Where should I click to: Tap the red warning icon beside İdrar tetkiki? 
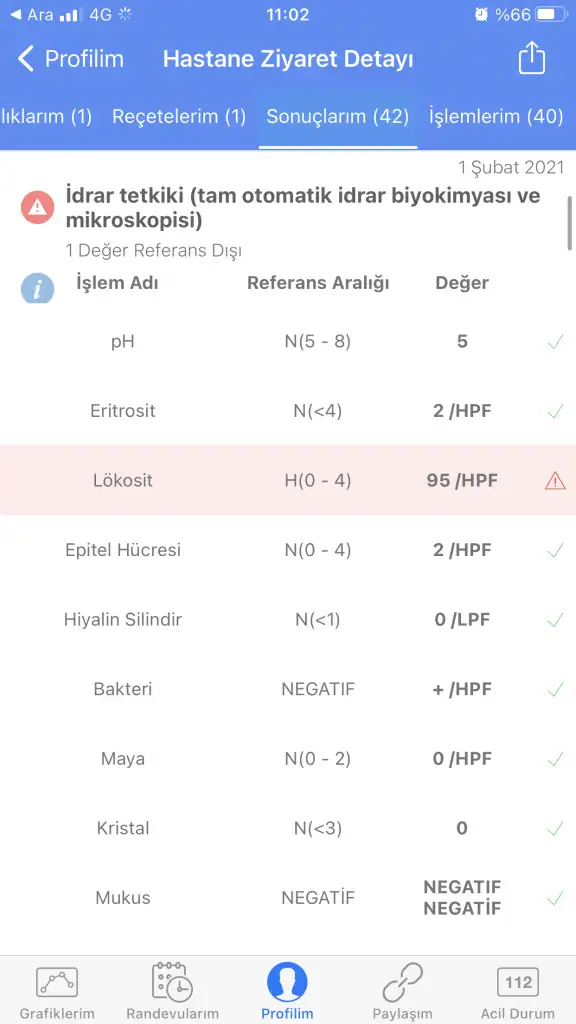click(37, 208)
